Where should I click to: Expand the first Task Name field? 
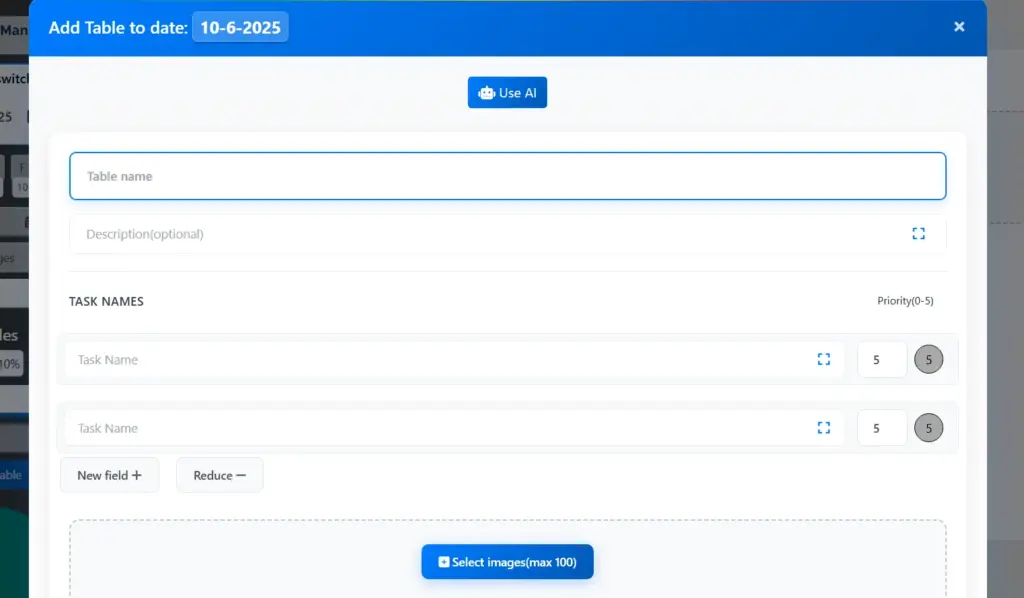(824, 359)
